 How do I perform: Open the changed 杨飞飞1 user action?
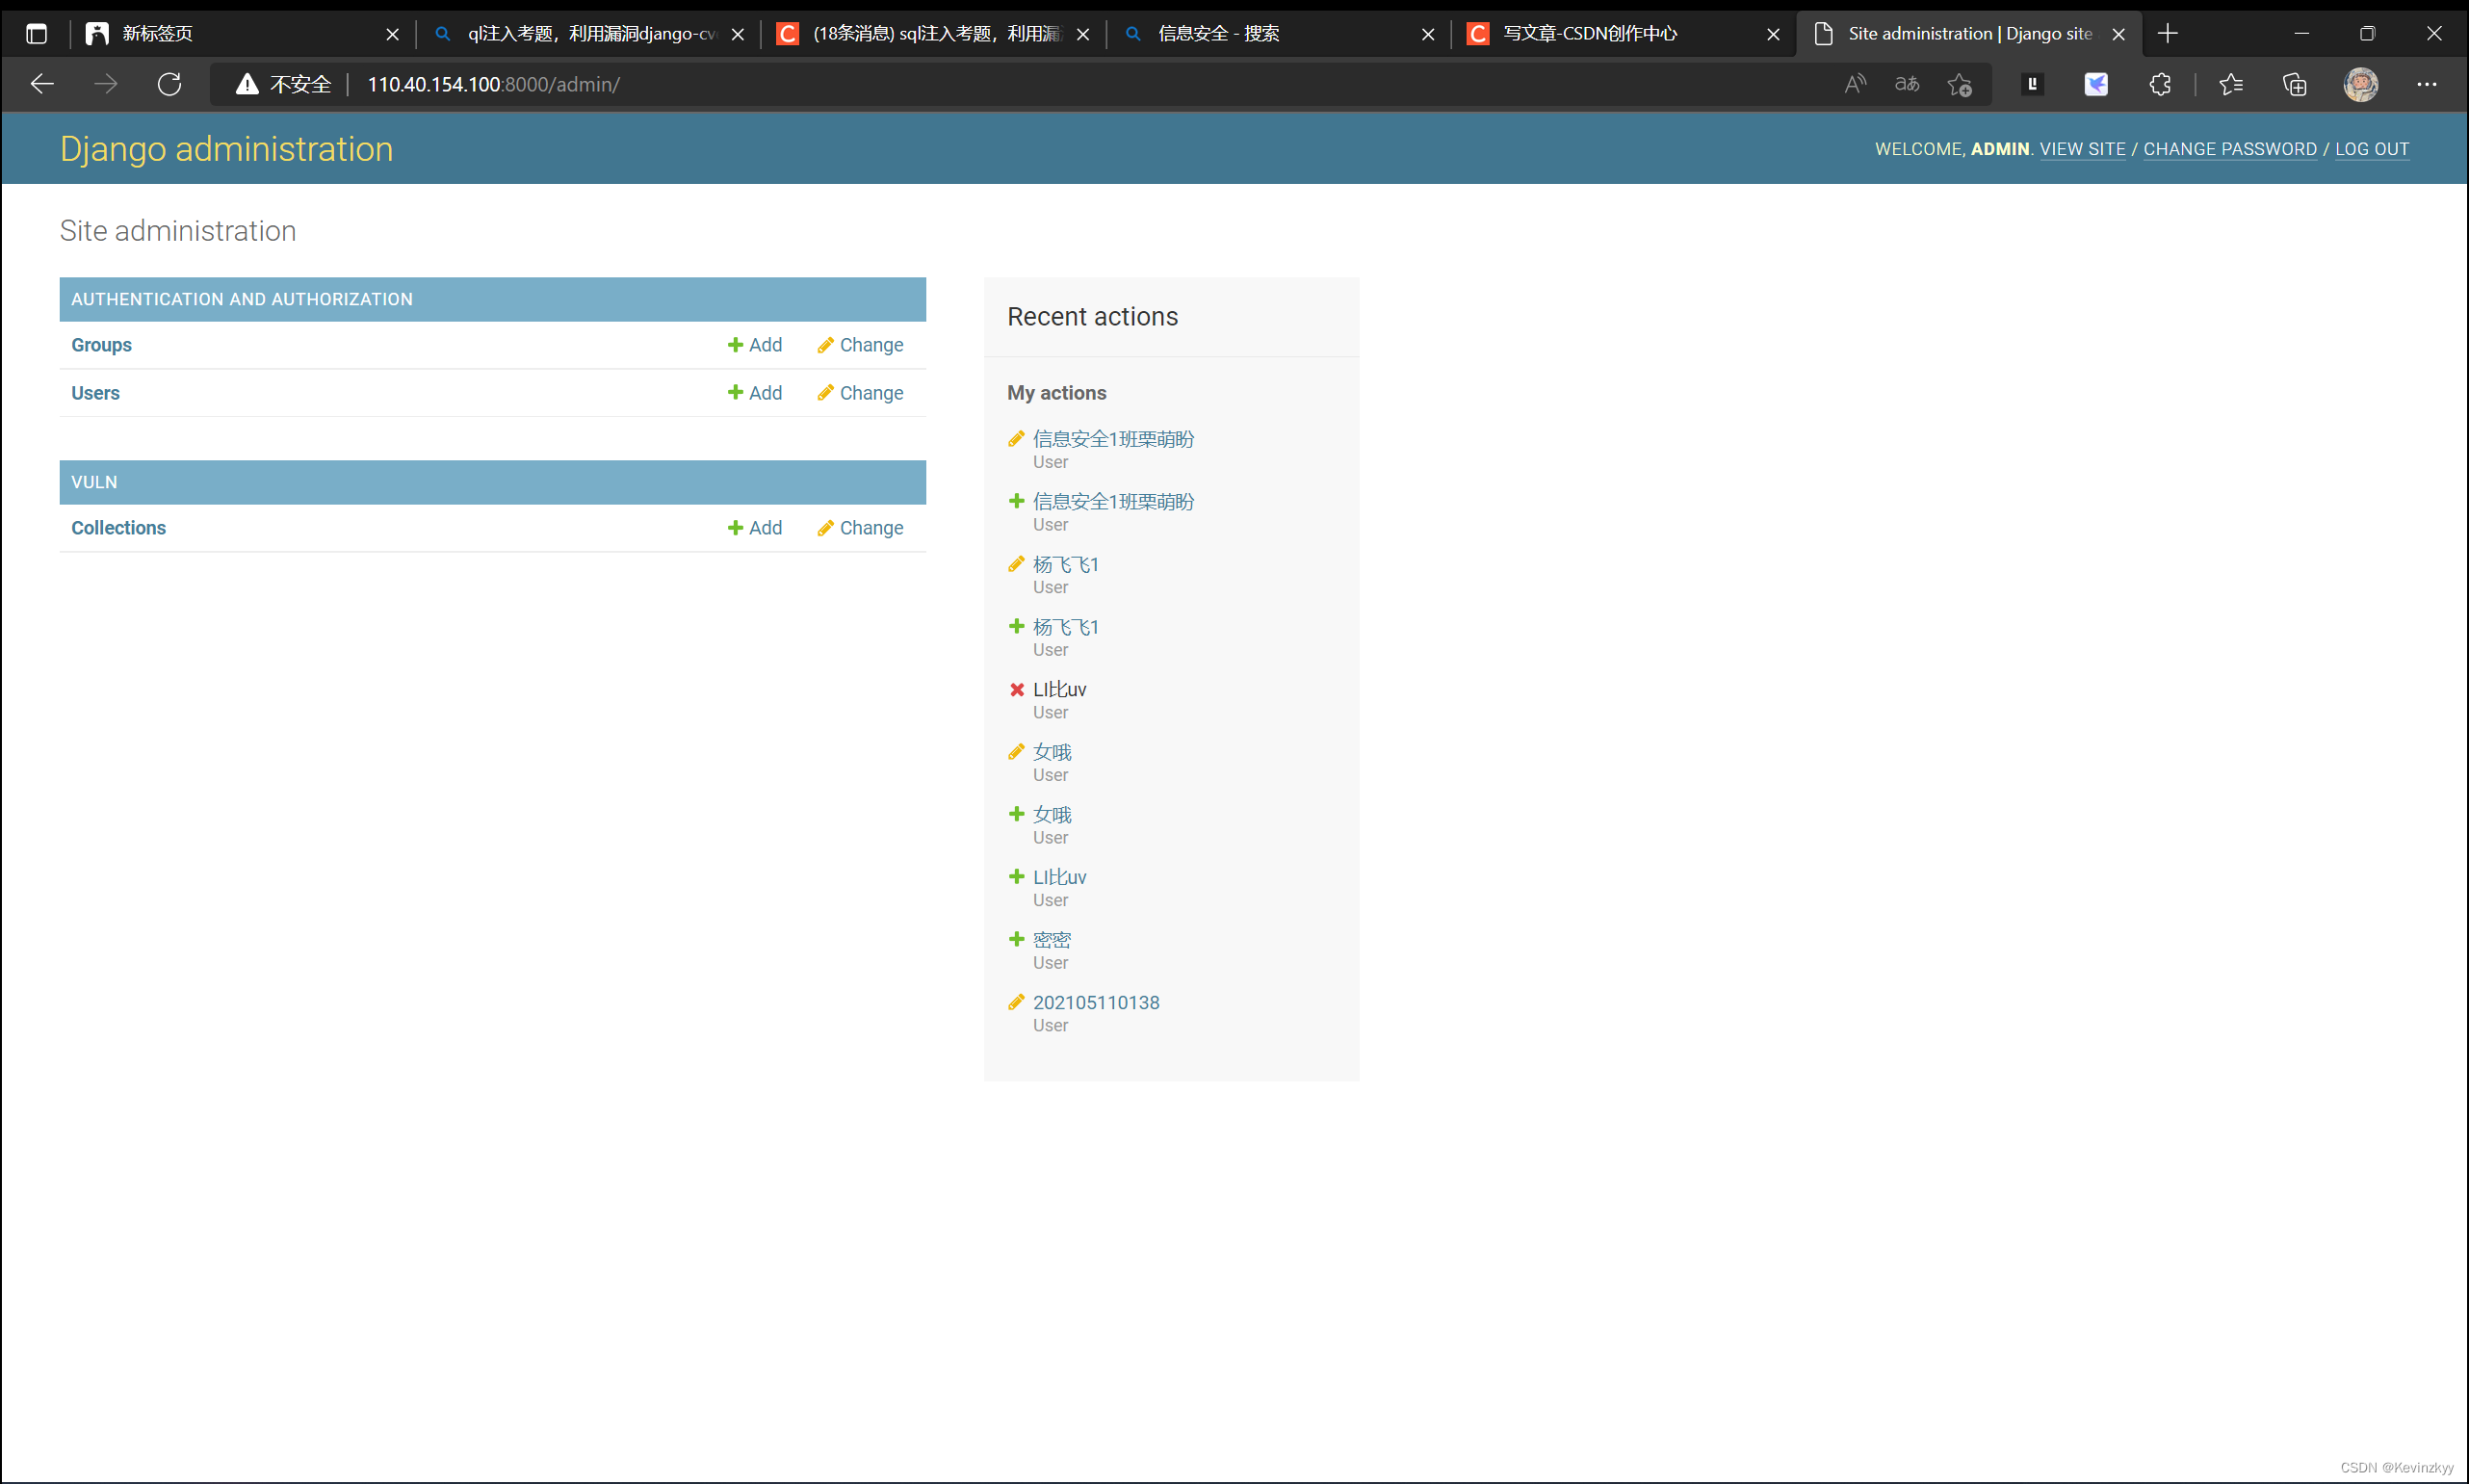1065,565
